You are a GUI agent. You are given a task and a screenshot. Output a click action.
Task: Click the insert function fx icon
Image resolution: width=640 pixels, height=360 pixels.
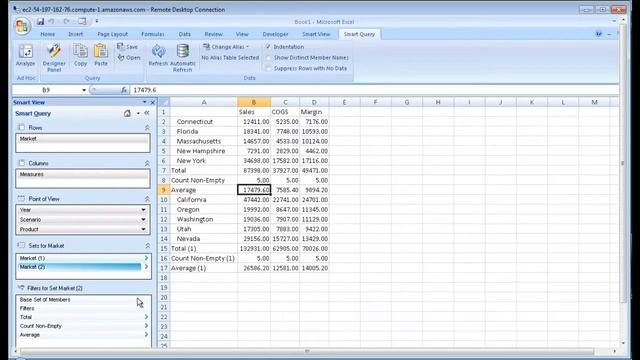tap(124, 90)
